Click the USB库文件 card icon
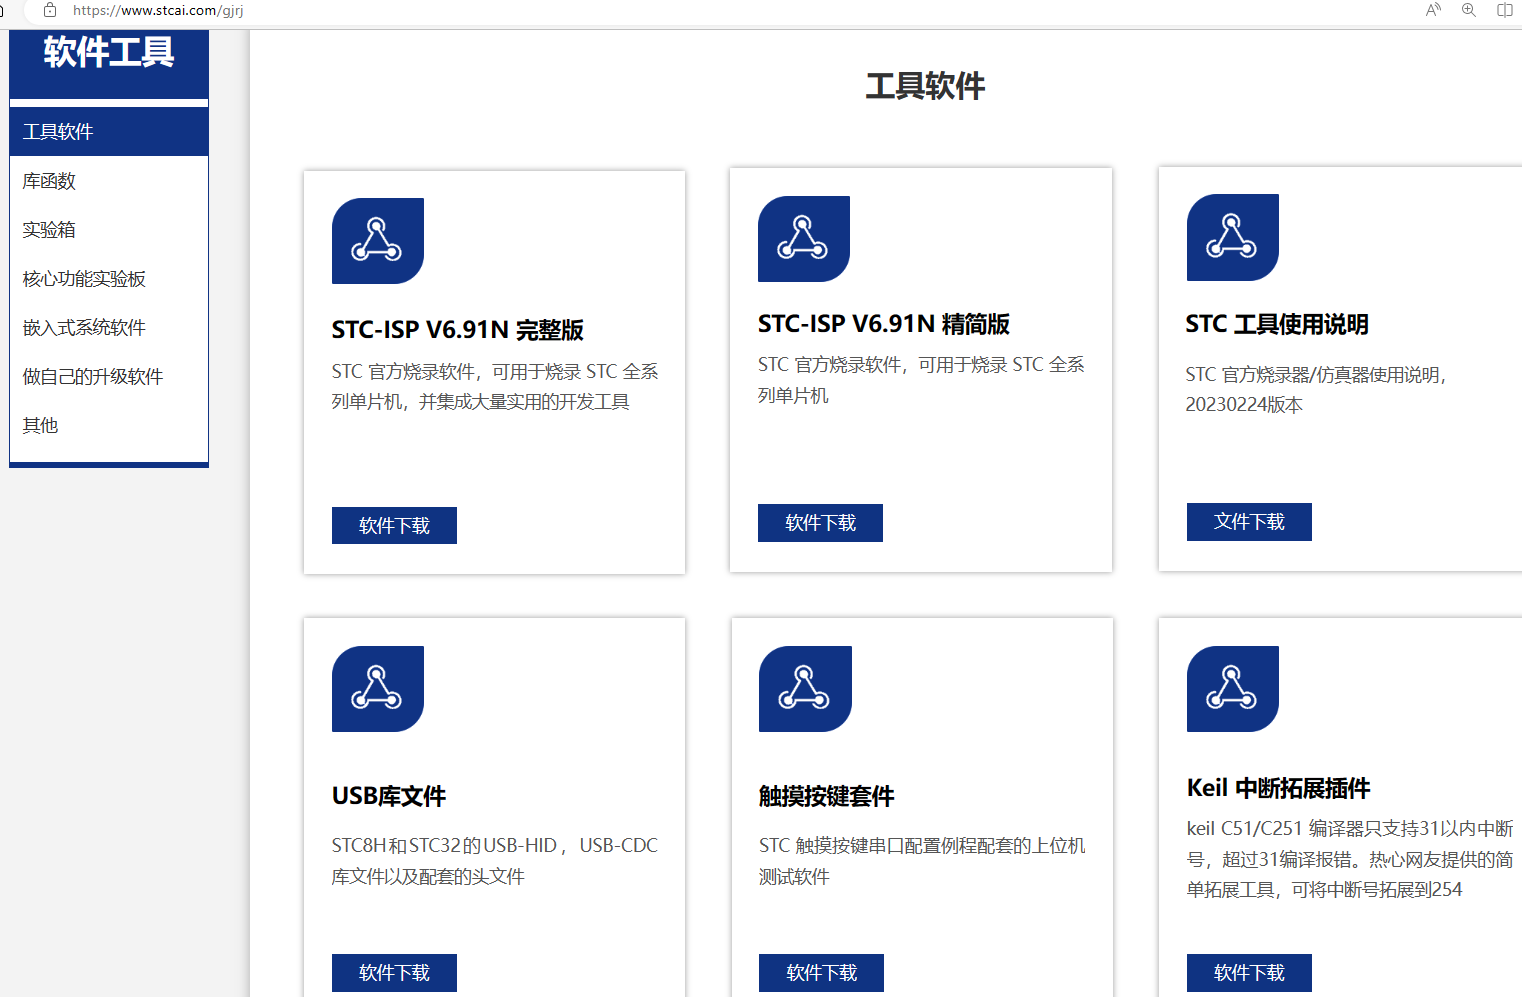The image size is (1522, 997). 378,689
